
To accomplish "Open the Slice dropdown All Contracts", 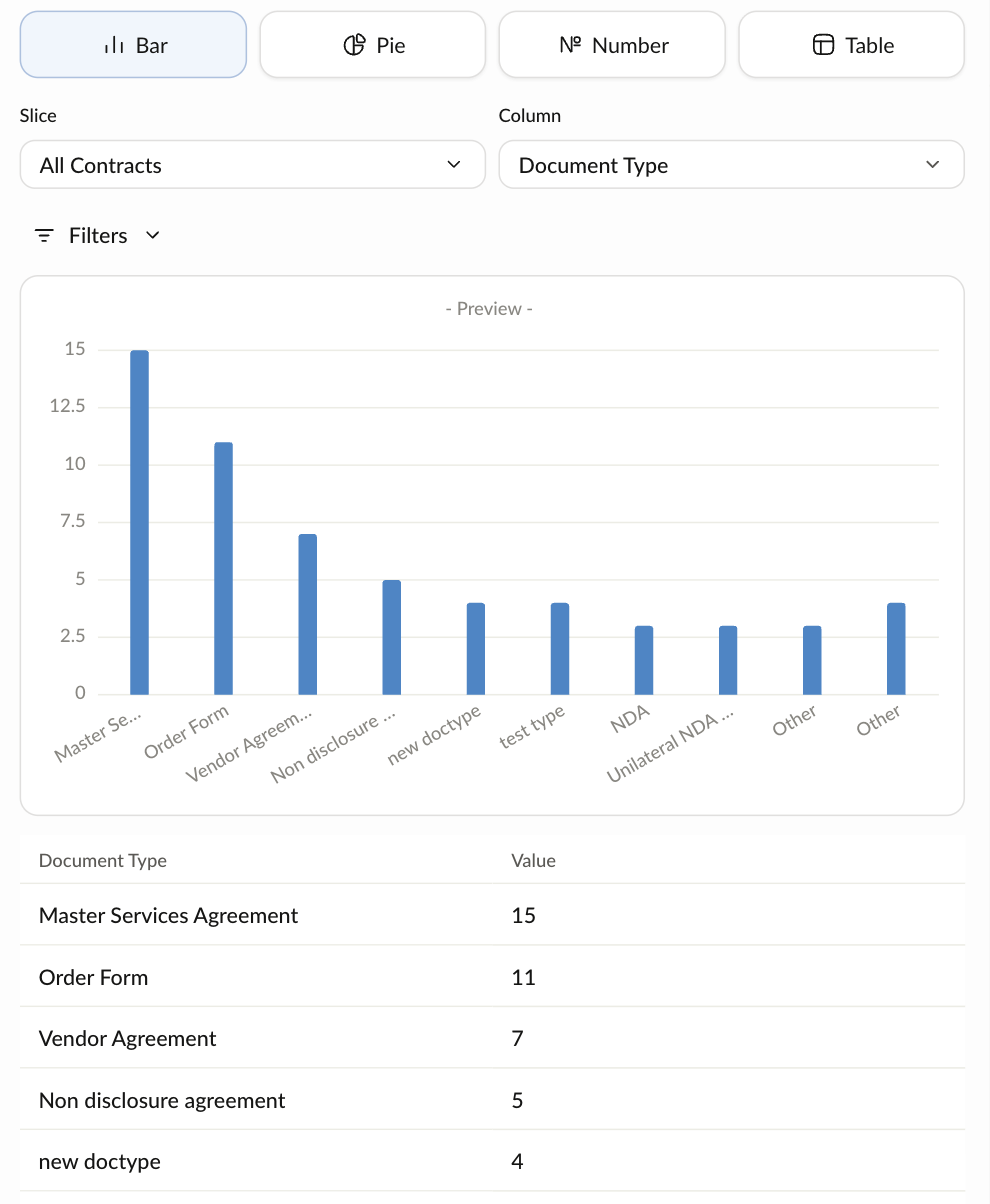I will 252,165.
